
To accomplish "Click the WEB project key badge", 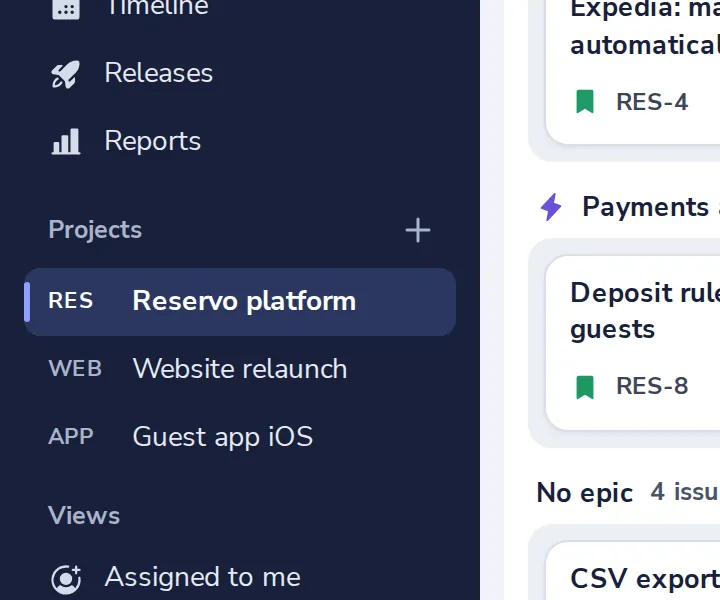I will [75, 368].
